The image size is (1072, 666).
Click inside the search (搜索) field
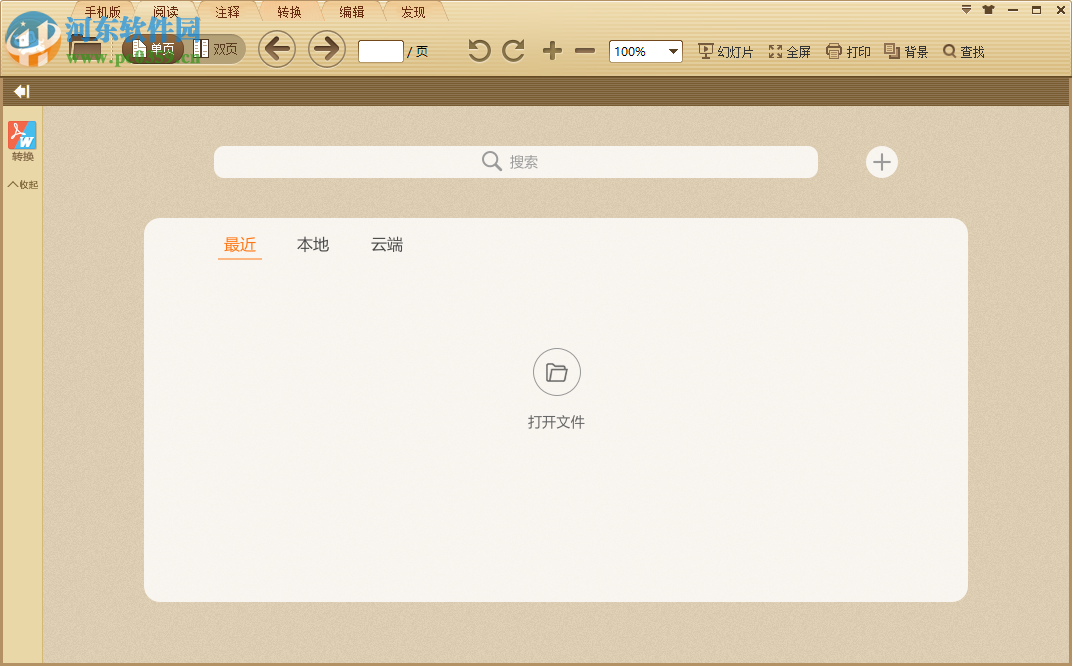coord(515,161)
